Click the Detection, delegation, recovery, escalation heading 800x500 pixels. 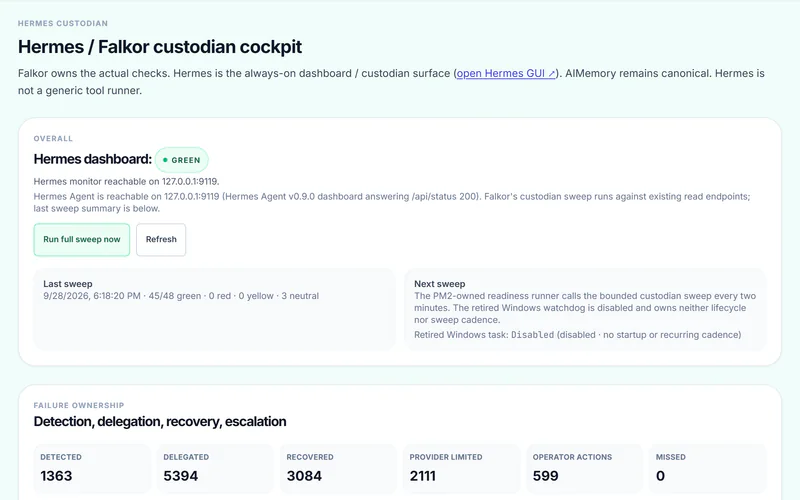[x=160, y=421]
